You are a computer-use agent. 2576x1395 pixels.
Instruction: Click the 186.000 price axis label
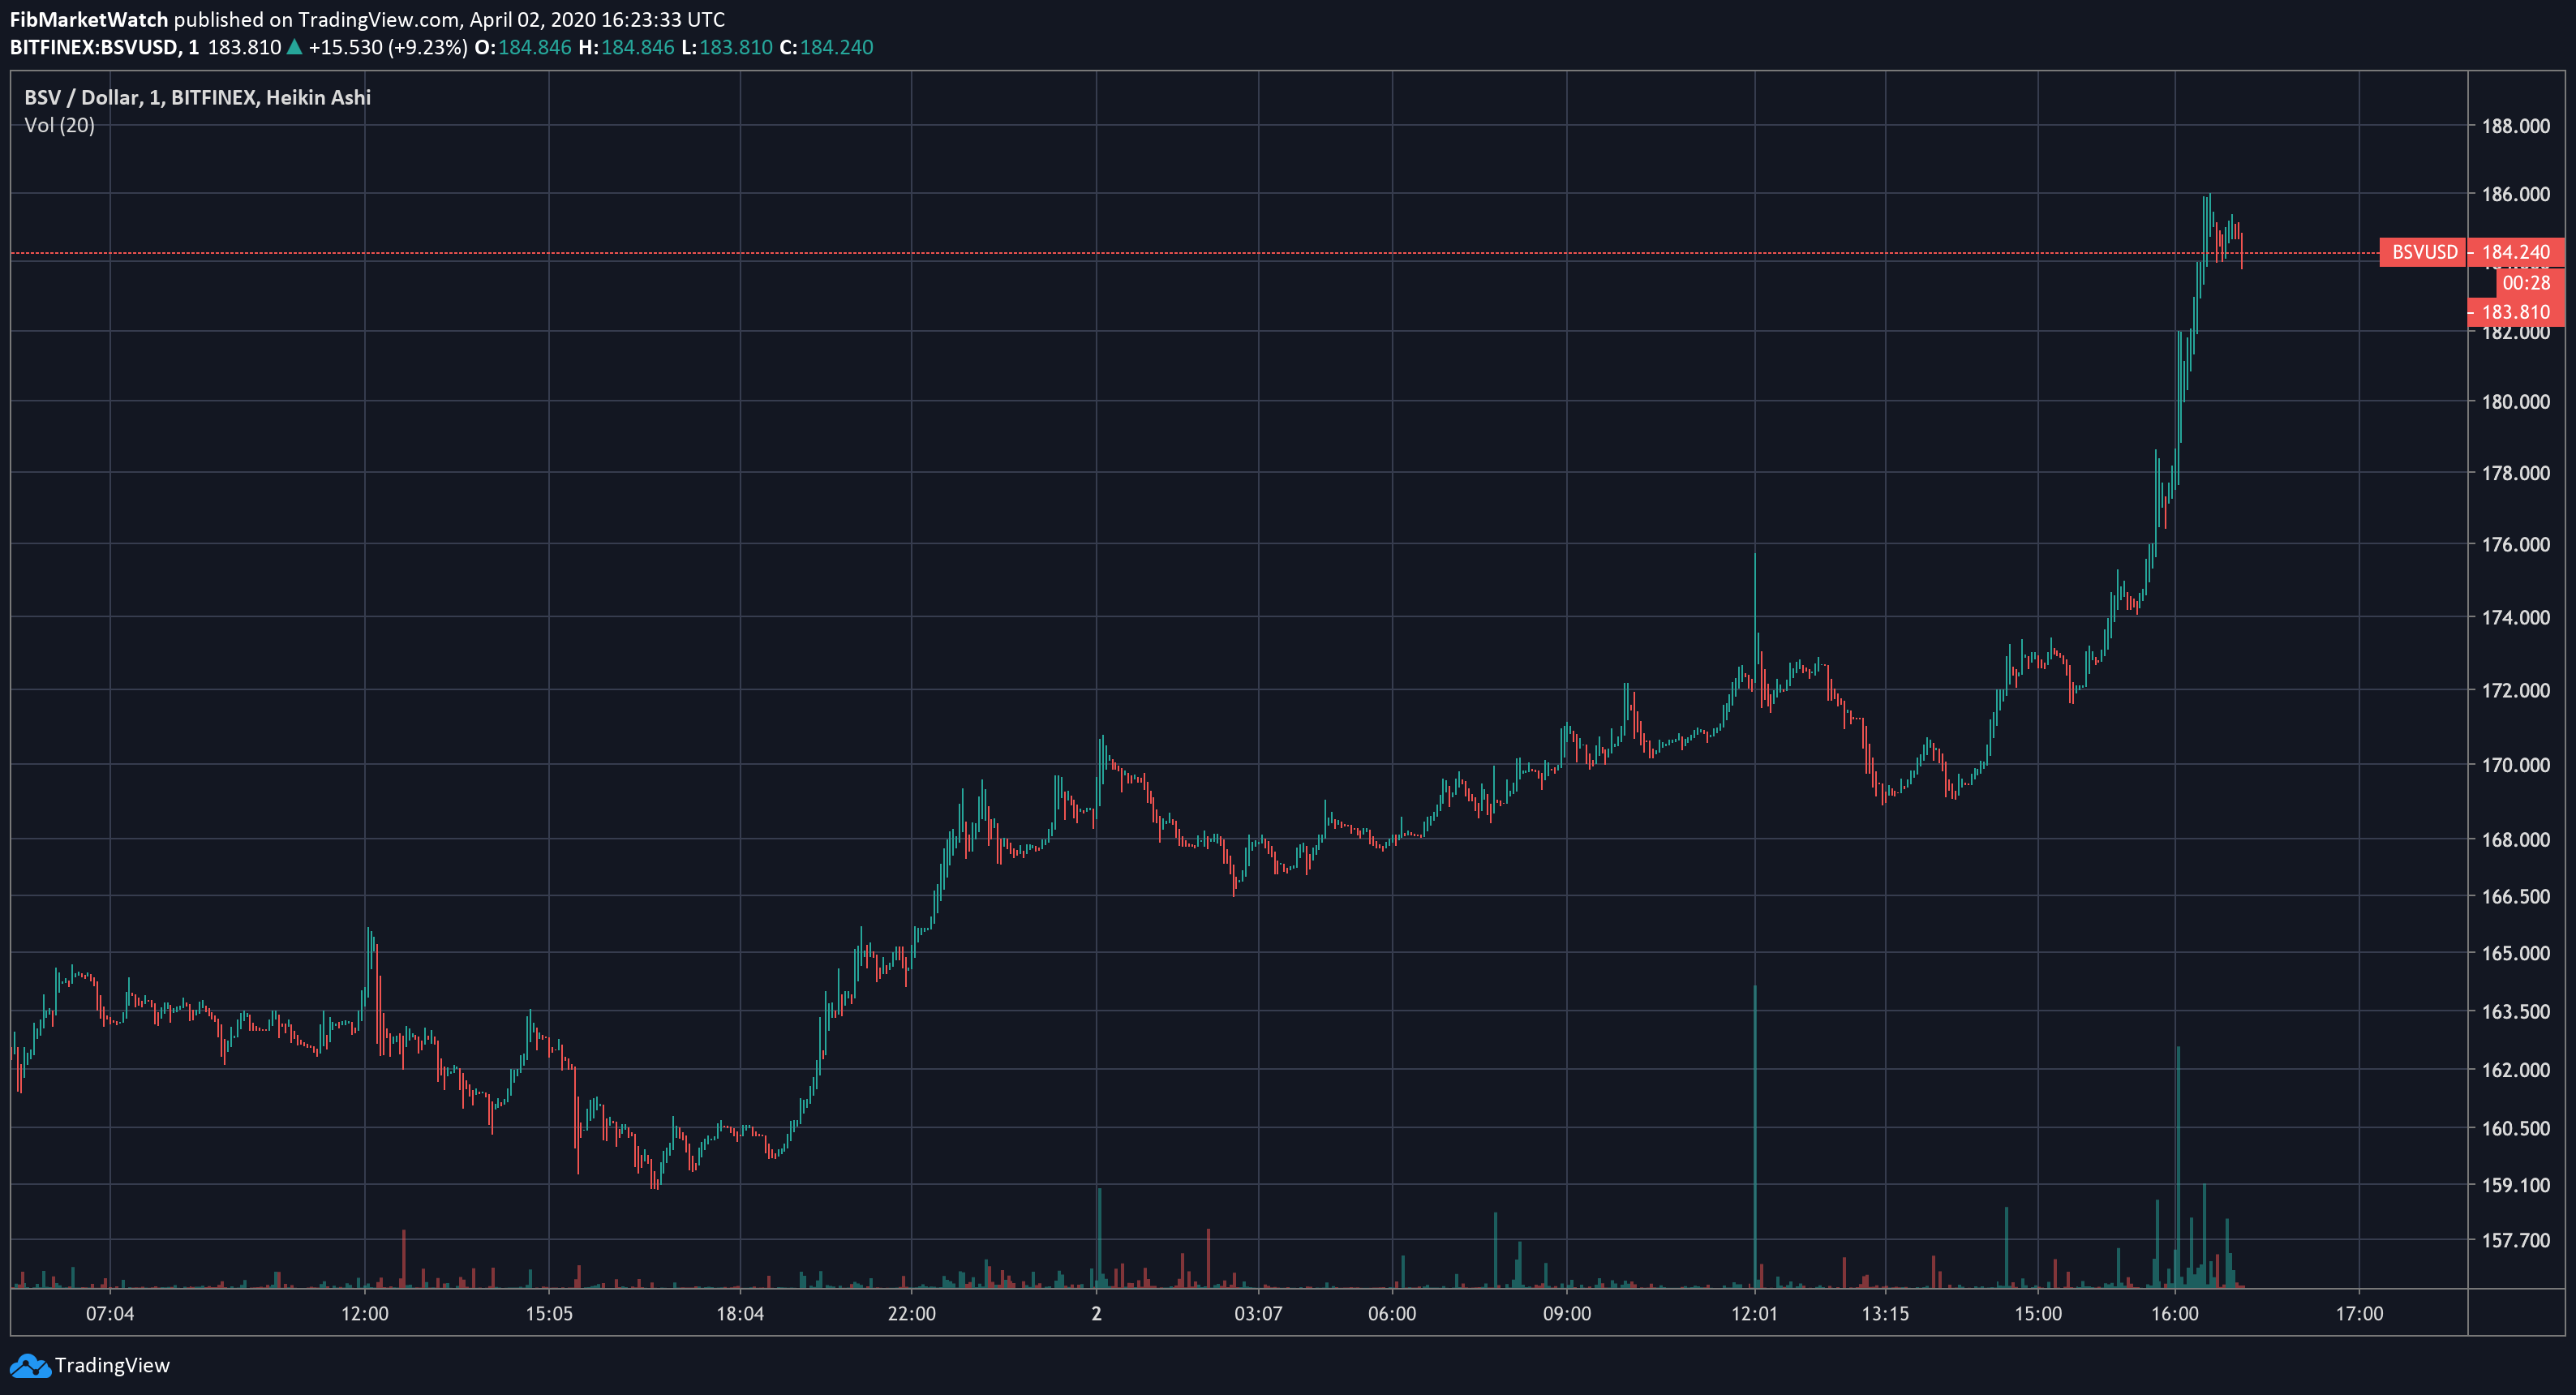coord(2516,194)
